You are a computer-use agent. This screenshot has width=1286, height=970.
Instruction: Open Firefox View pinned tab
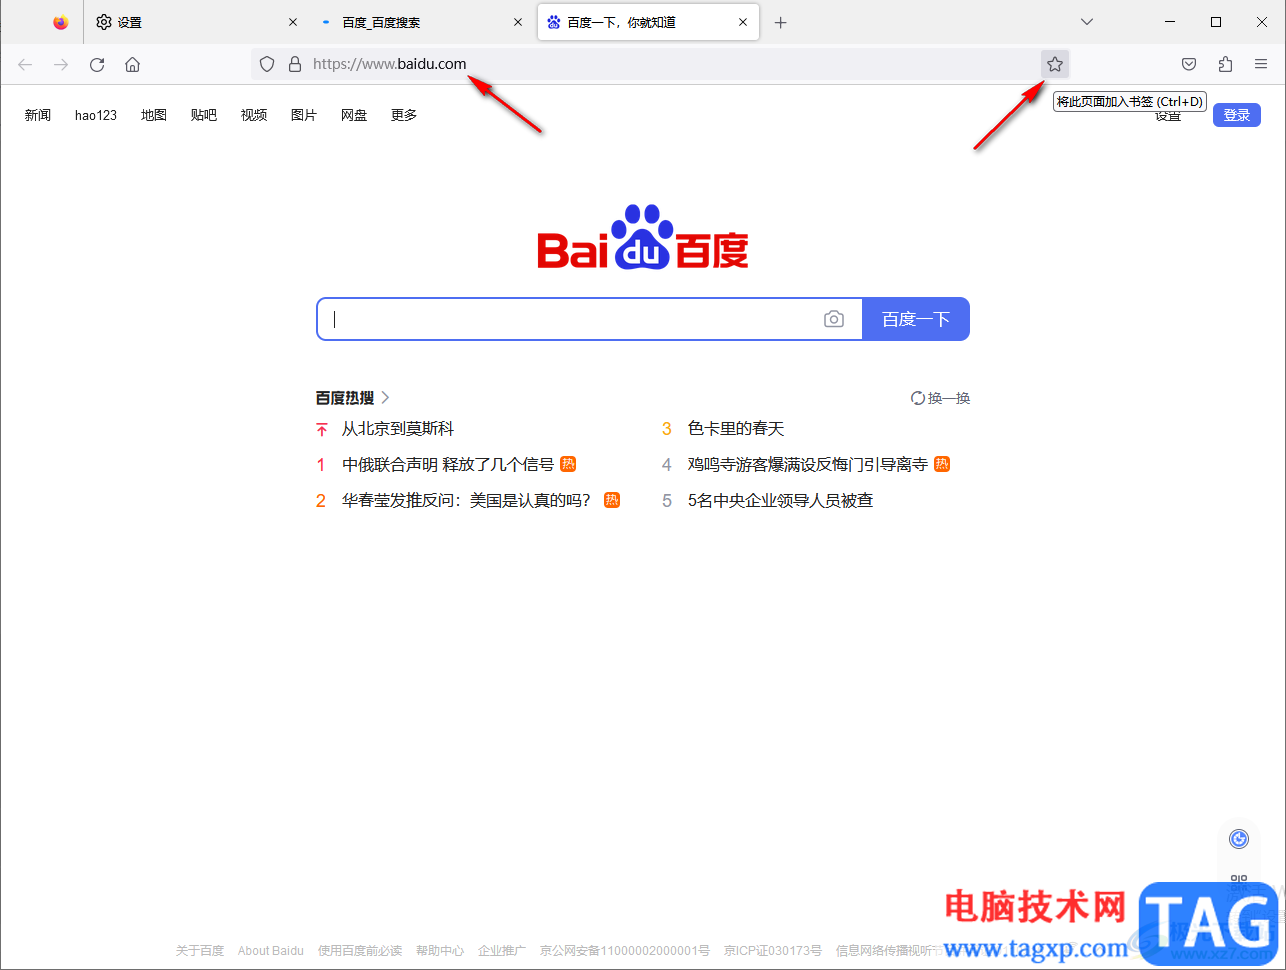(x=61, y=22)
